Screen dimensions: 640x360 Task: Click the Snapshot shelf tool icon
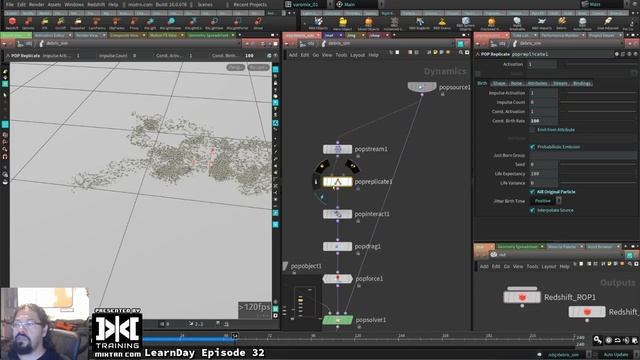78,23
